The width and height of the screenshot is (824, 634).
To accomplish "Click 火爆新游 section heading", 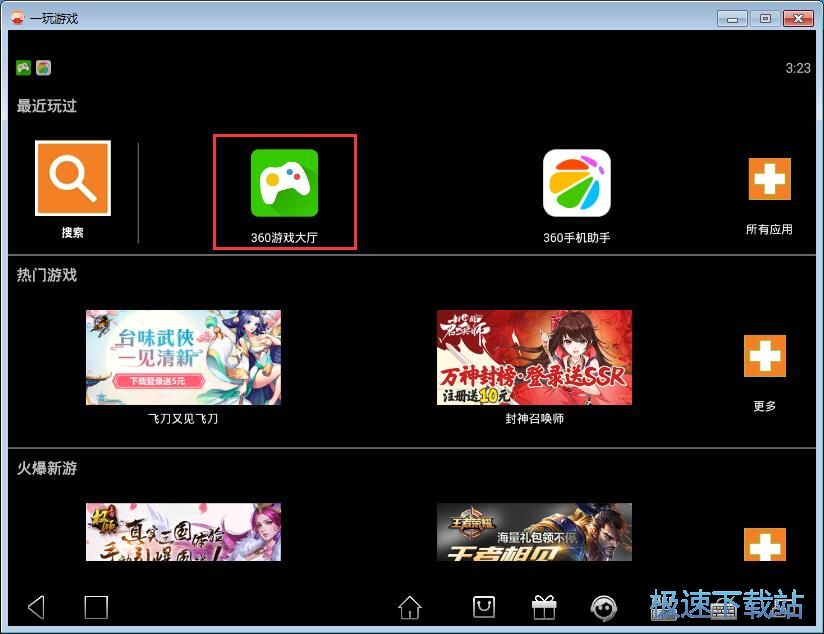I will pyautogui.click(x=47, y=468).
